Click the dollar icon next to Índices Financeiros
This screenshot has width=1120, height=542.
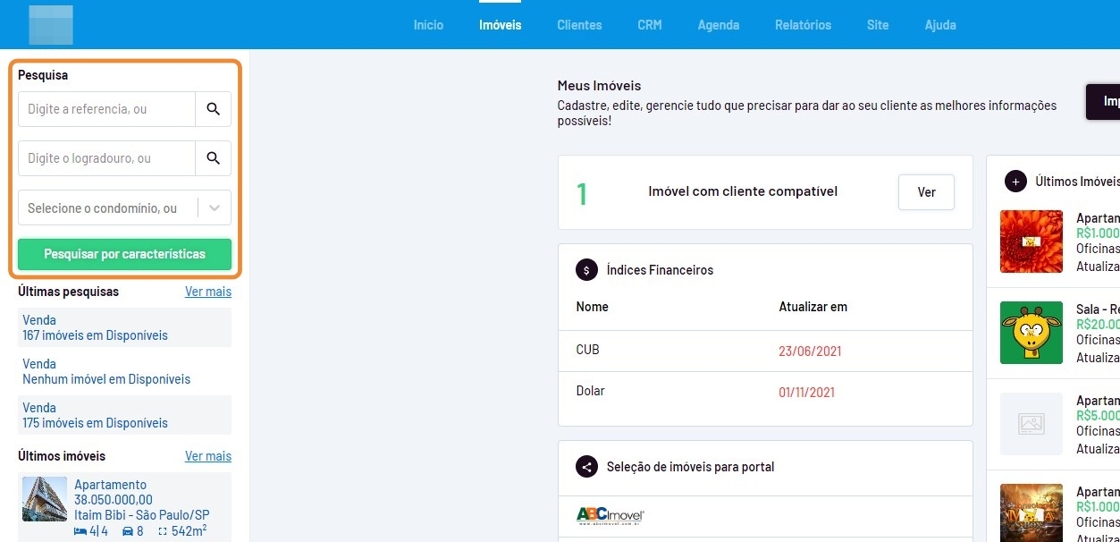pyautogui.click(x=586, y=270)
